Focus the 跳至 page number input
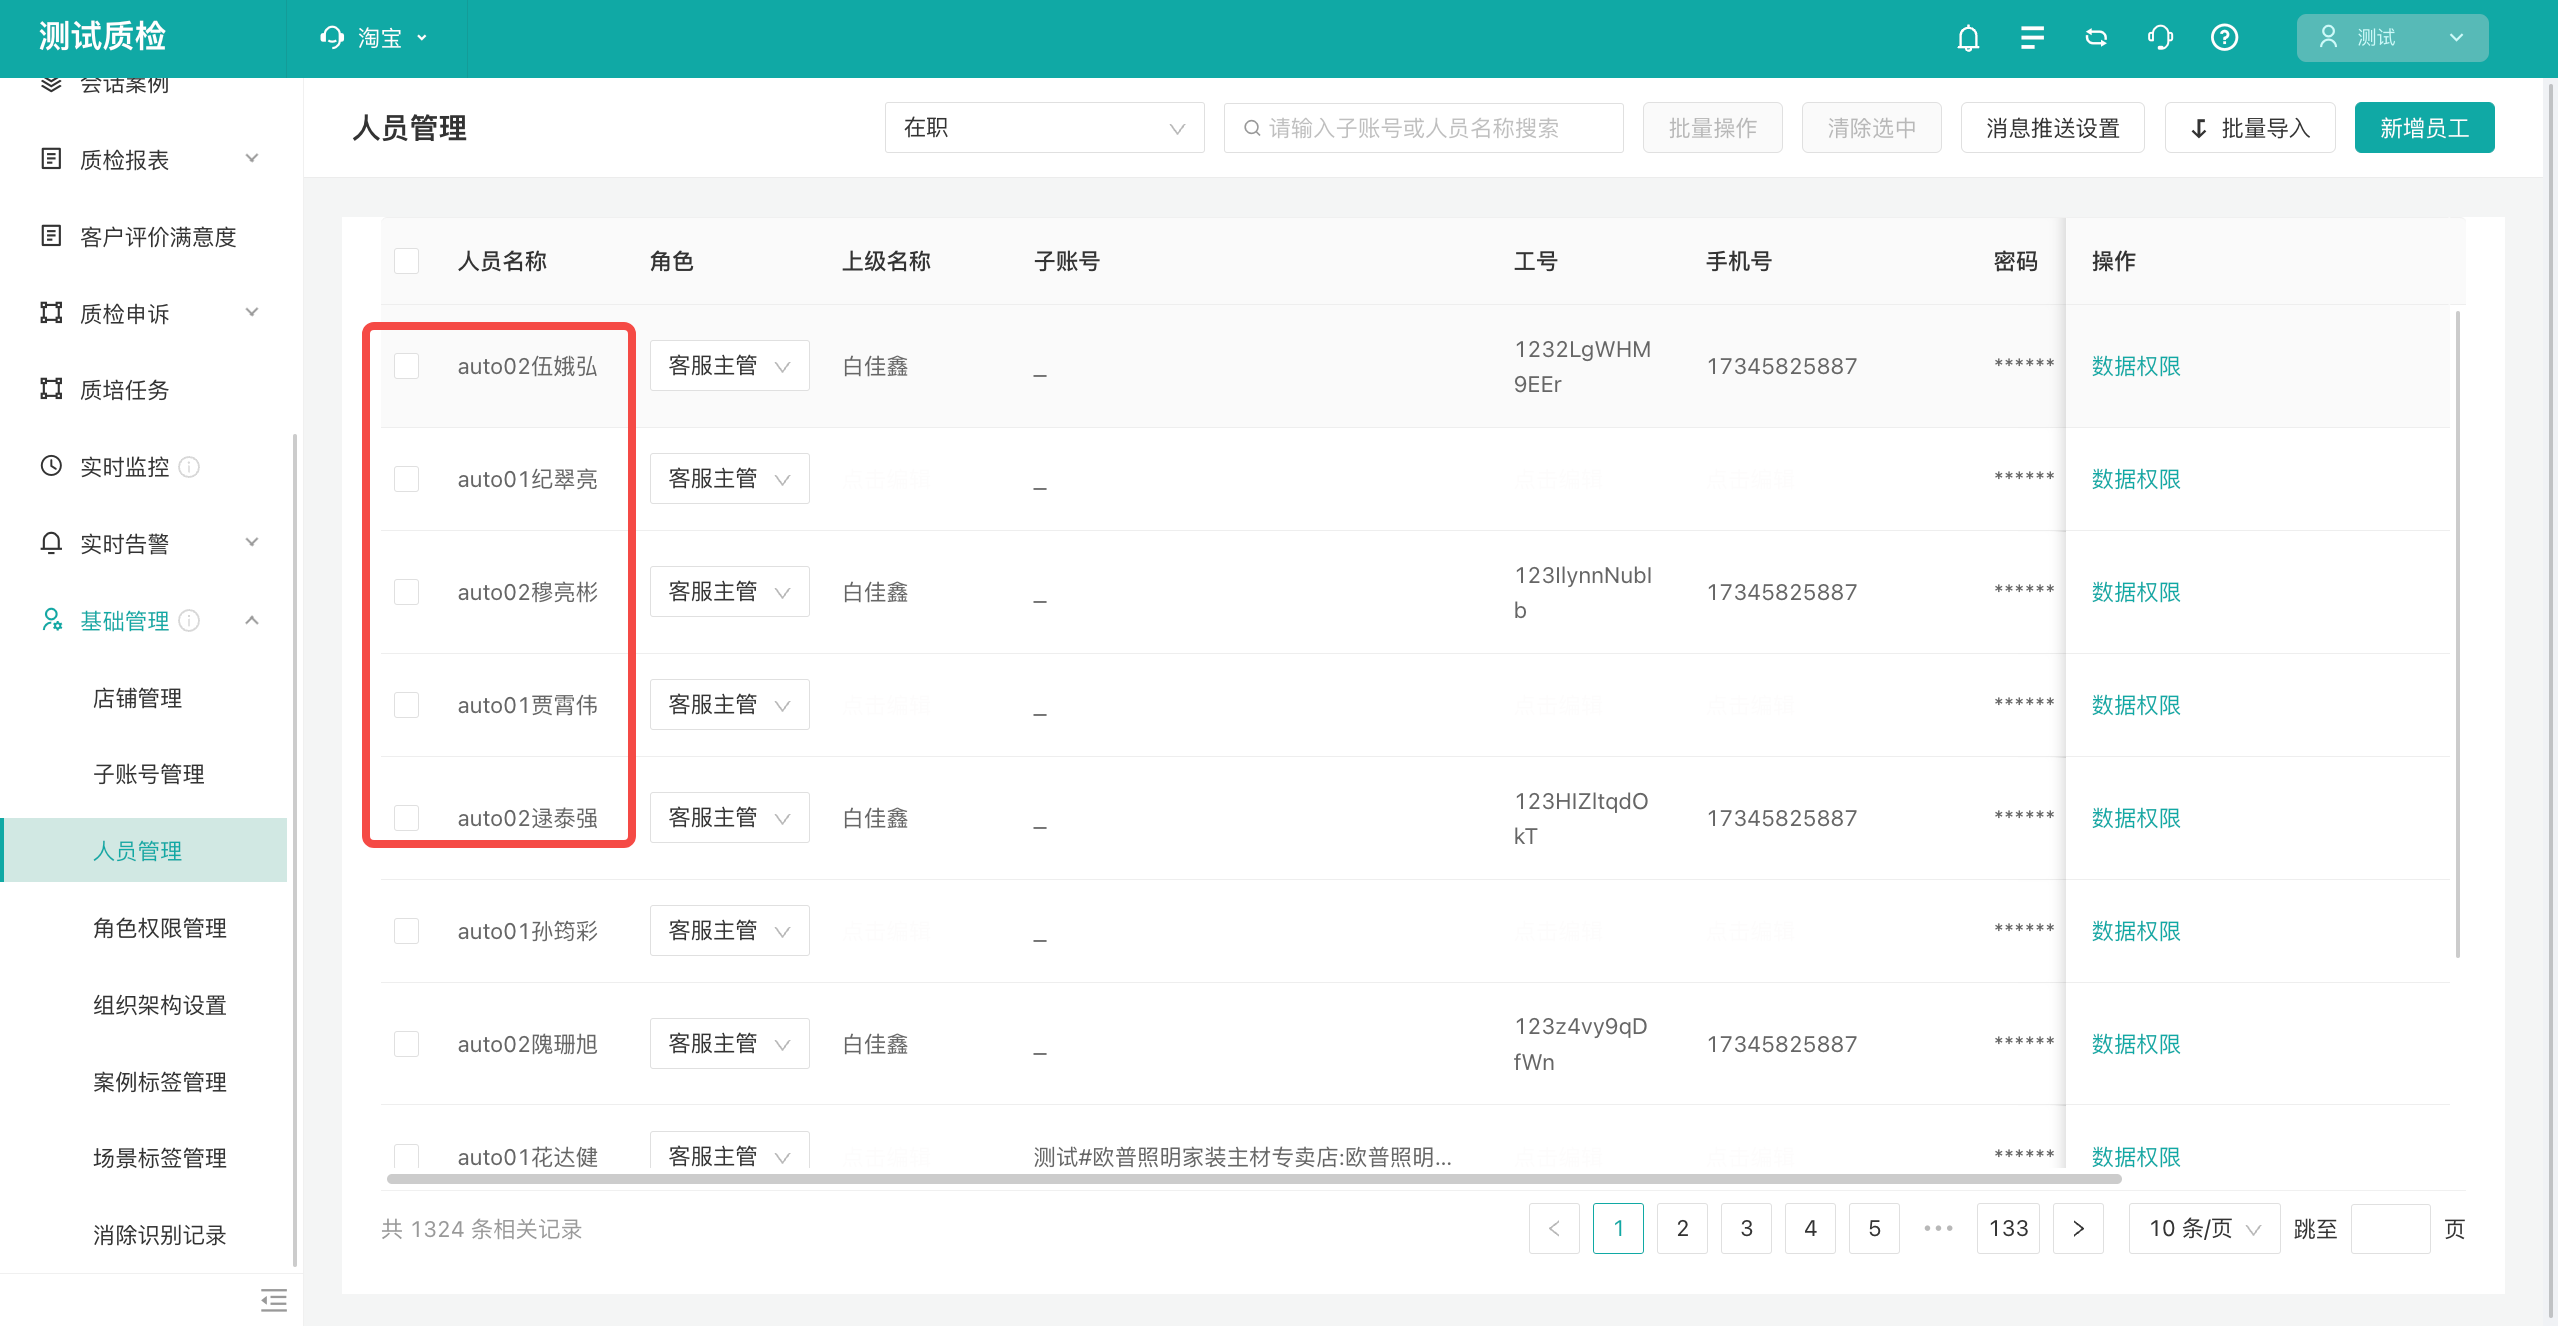Viewport: 2558px width, 1326px height. tap(2390, 1228)
